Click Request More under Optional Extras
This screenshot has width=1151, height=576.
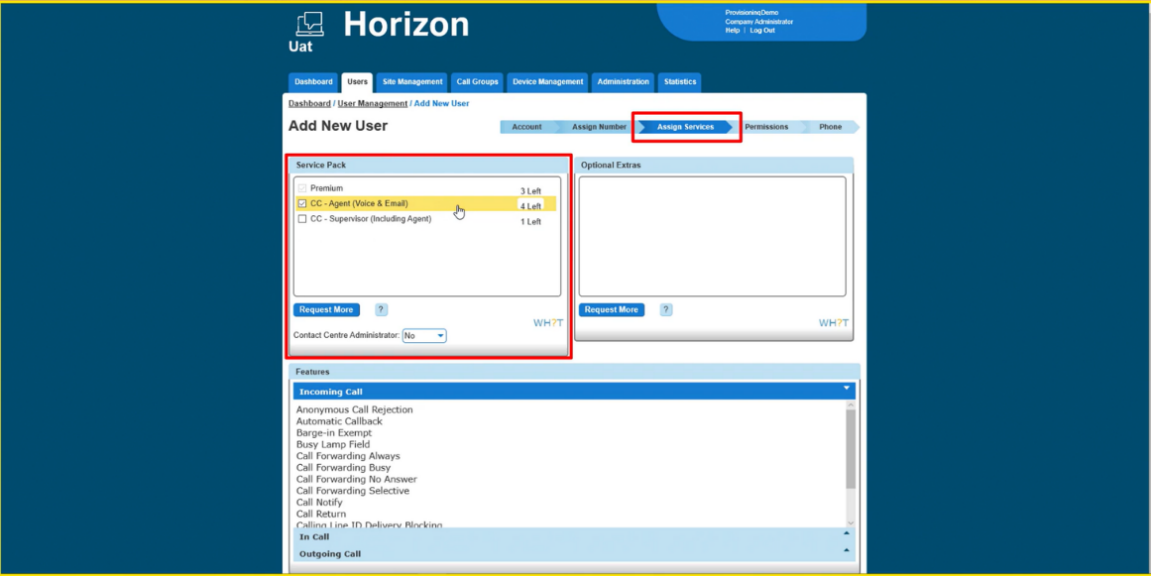(x=611, y=310)
